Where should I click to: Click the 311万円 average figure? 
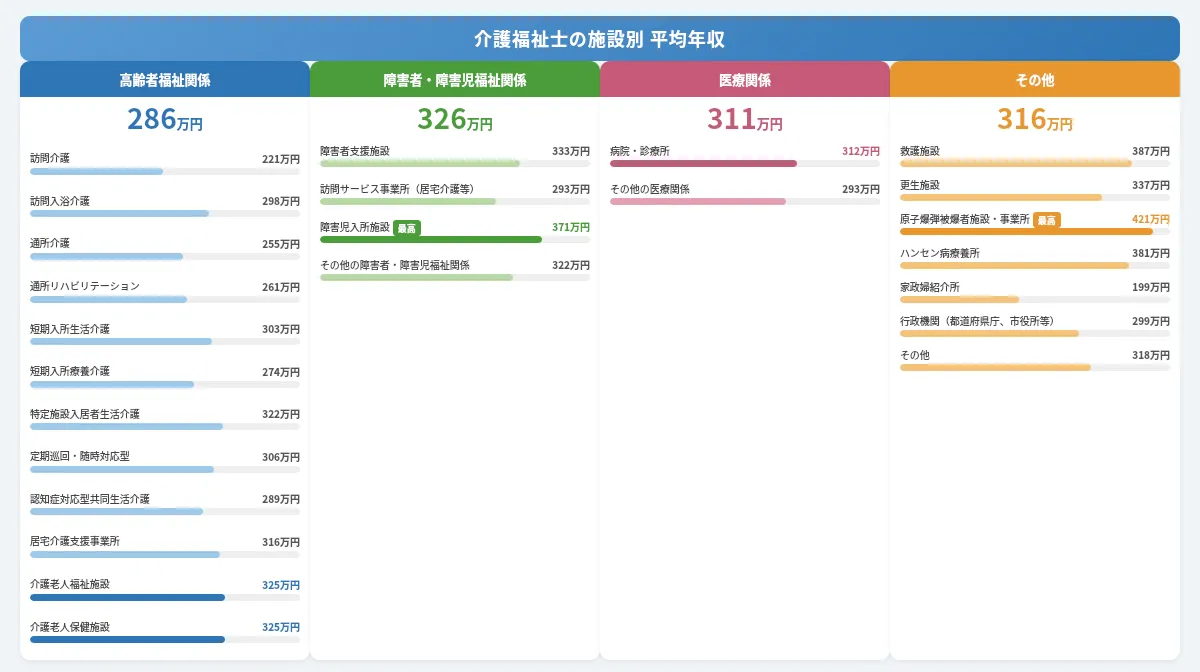click(x=745, y=119)
